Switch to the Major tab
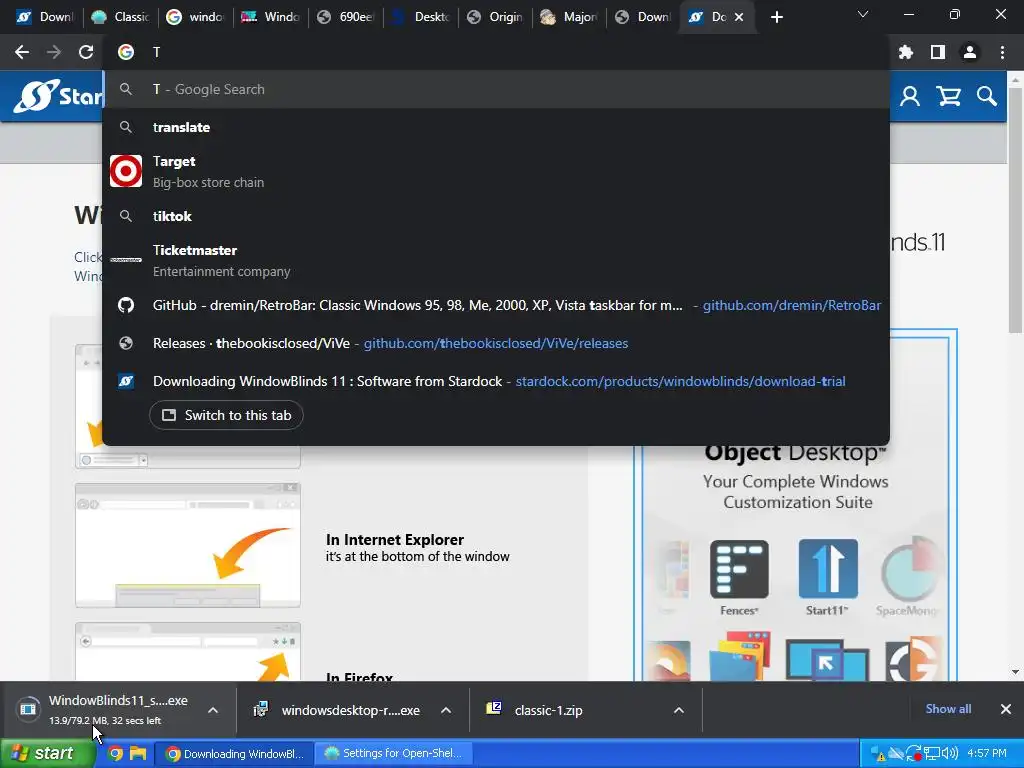This screenshot has height=768, width=1024. coord(569,17)
